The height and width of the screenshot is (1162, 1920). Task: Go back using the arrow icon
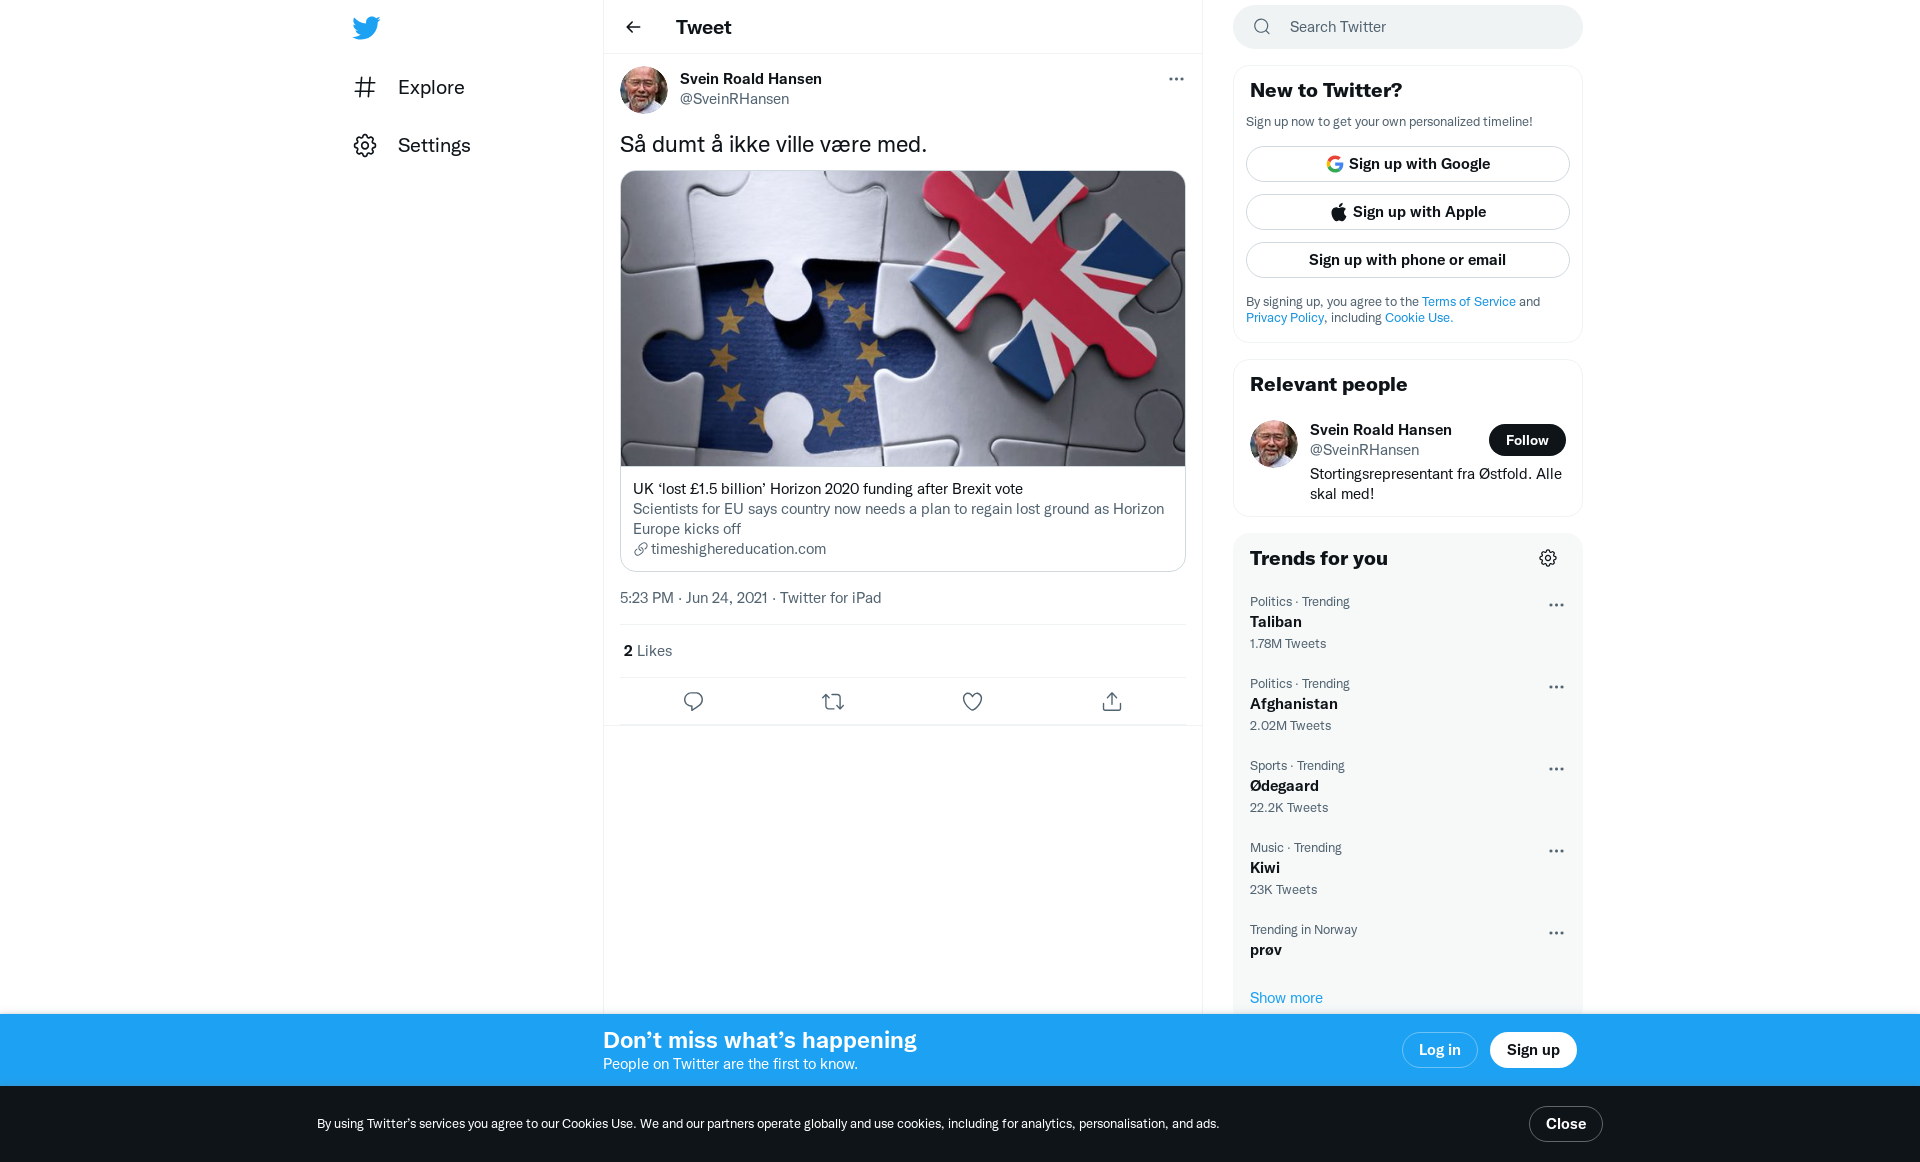633,27
